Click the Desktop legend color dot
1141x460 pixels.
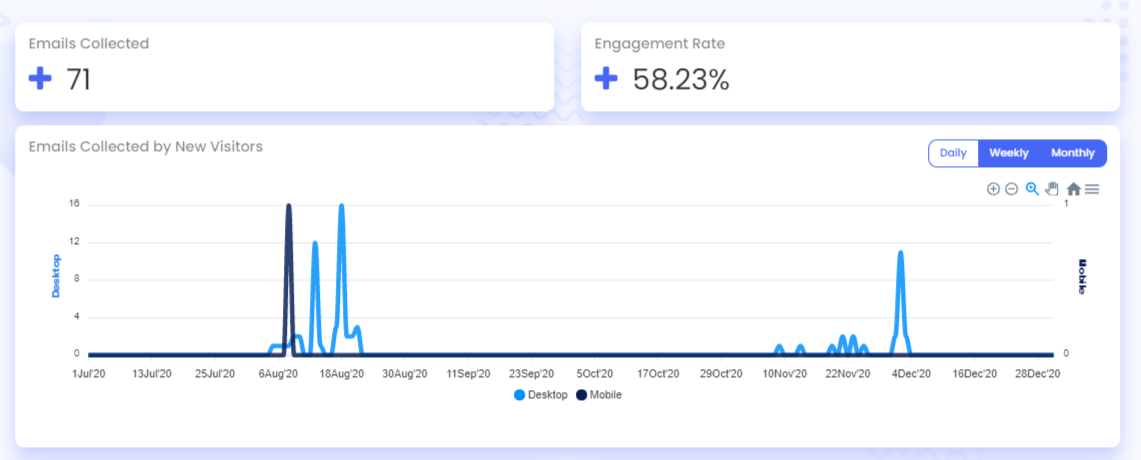pos(520,395)
